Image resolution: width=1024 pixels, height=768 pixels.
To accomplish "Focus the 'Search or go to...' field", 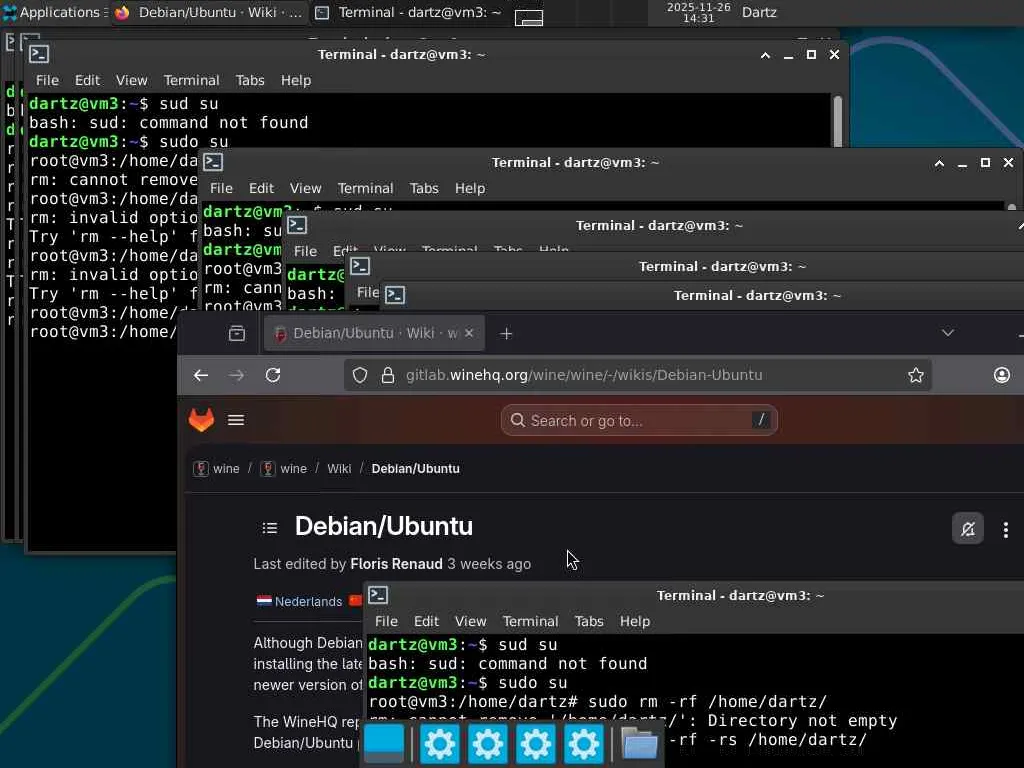I will pos(639,421).
